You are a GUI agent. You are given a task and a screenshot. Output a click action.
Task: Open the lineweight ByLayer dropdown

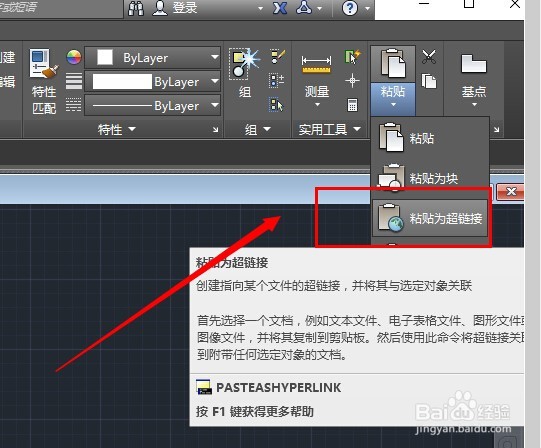click(153, 82)
